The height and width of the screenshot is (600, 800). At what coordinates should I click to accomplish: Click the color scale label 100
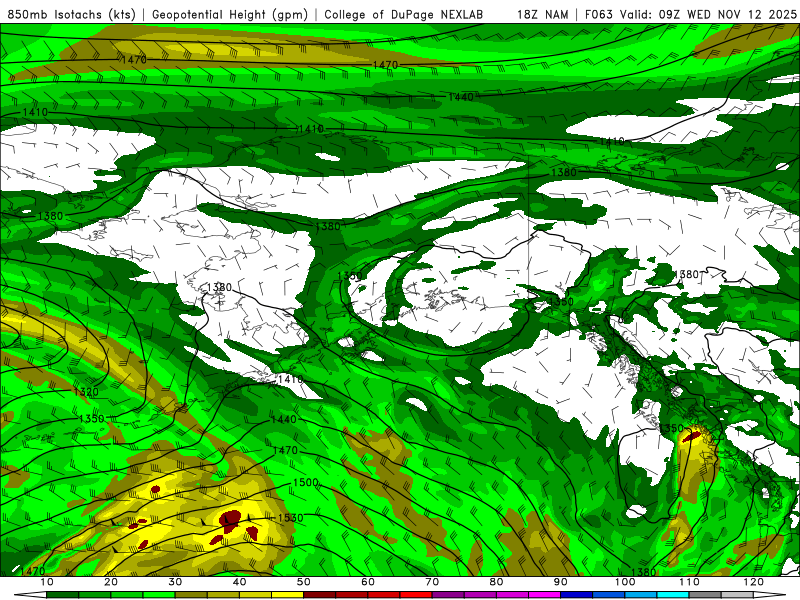[625, 582]
